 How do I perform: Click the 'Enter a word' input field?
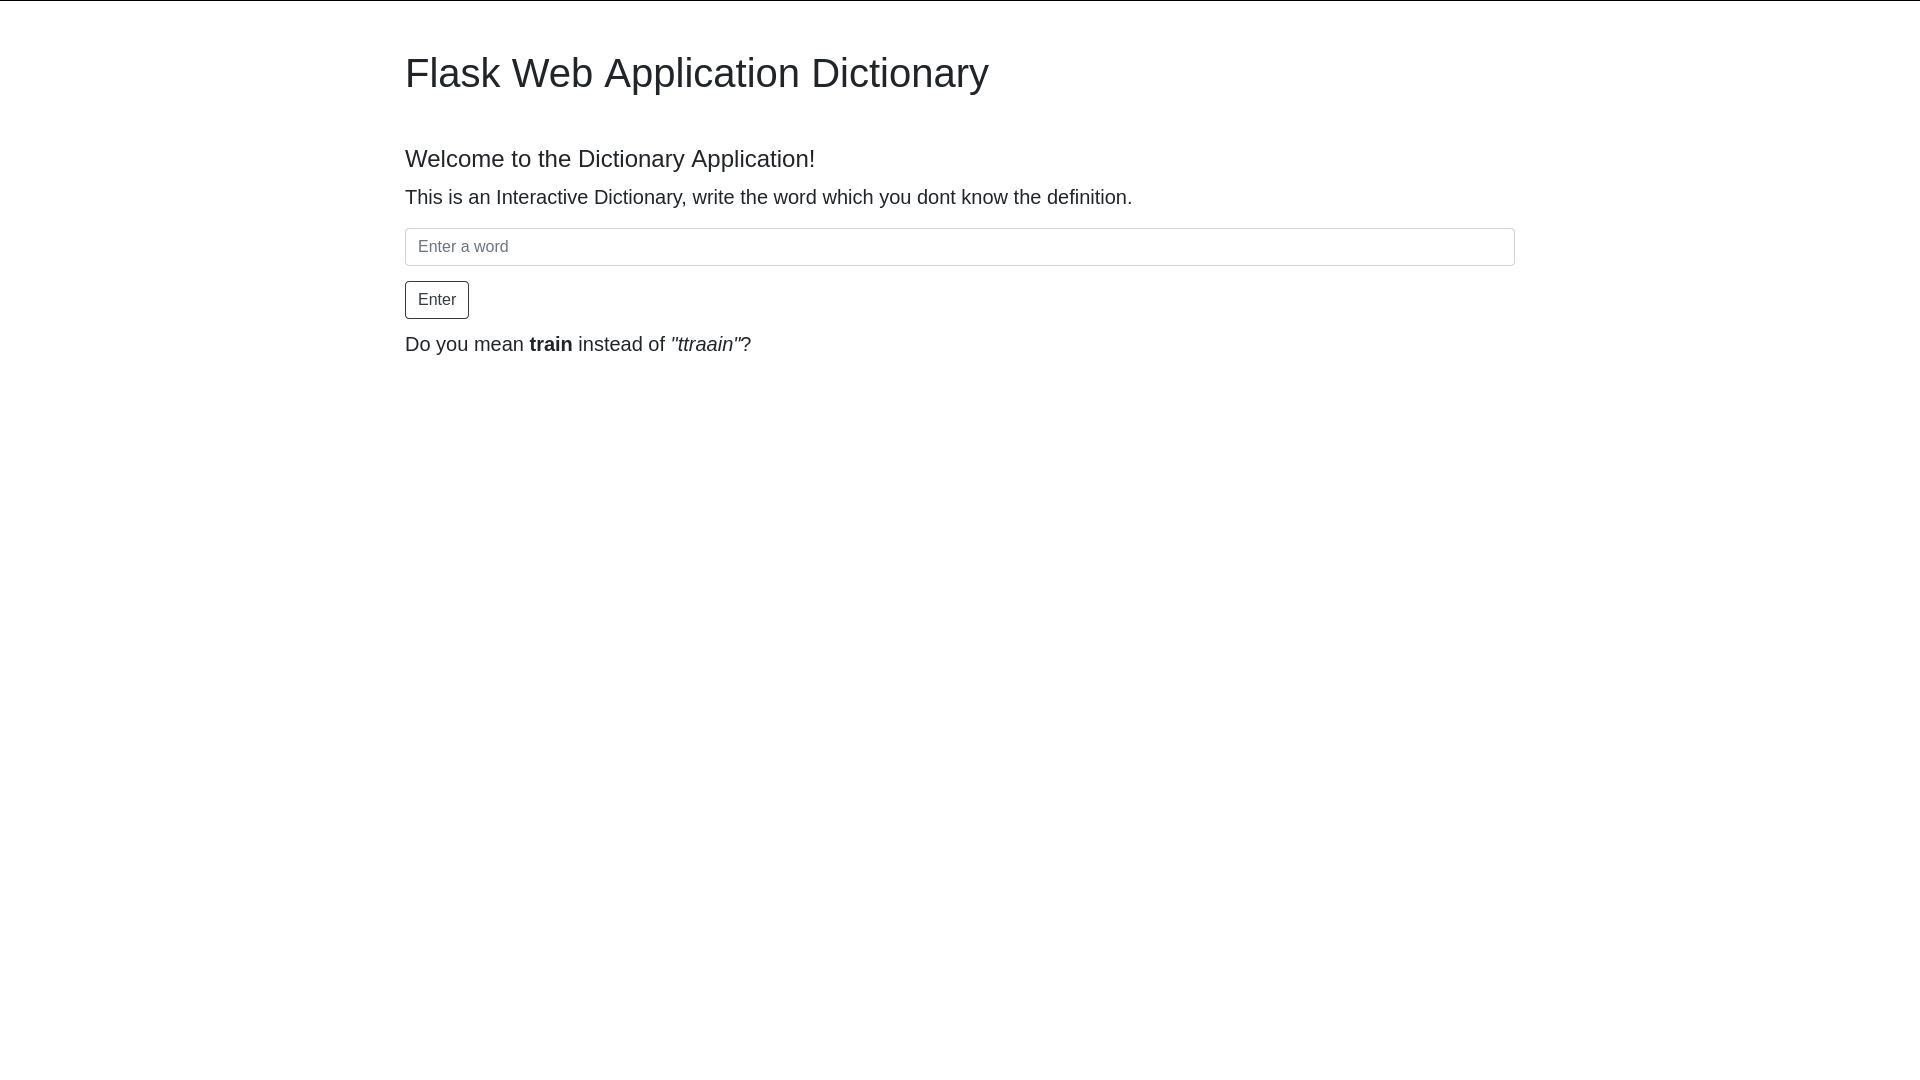959,247
